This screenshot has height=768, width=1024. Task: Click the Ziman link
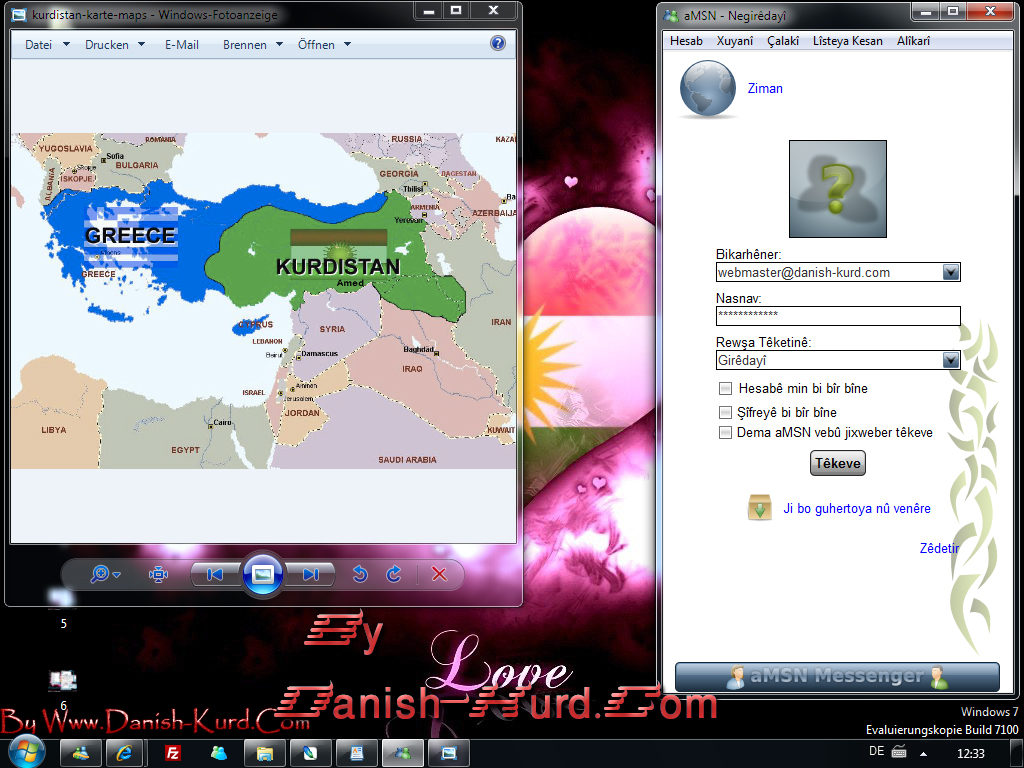pos(765,89)
